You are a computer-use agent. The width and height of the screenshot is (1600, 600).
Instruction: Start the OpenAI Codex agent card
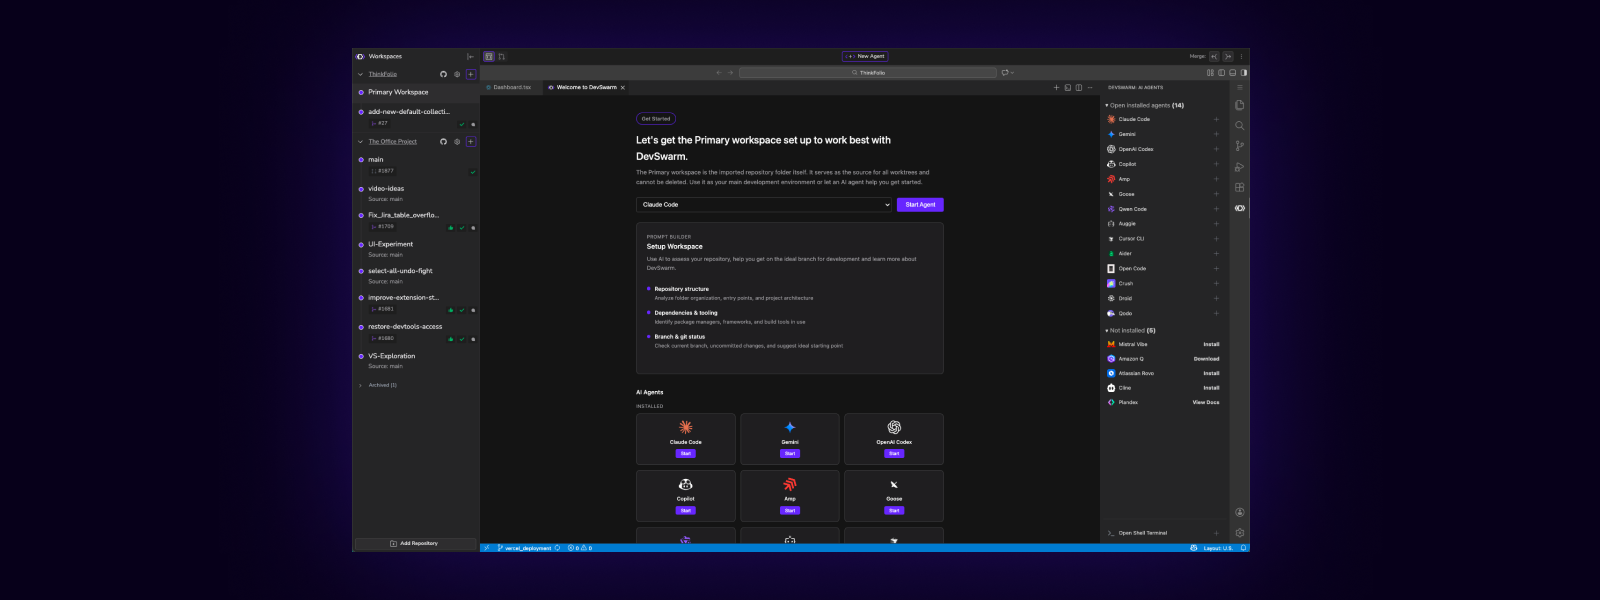click(894, 453)
